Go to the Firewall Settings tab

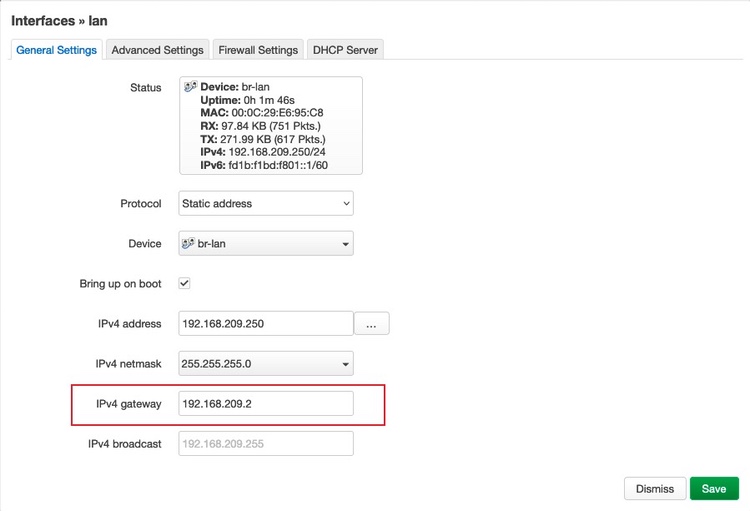[258, 50]
